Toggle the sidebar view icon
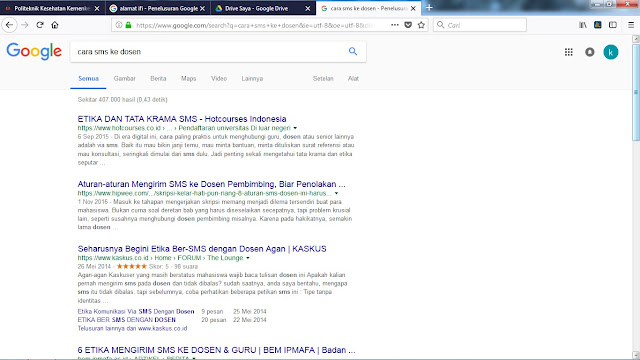 (x=613, y=25)
